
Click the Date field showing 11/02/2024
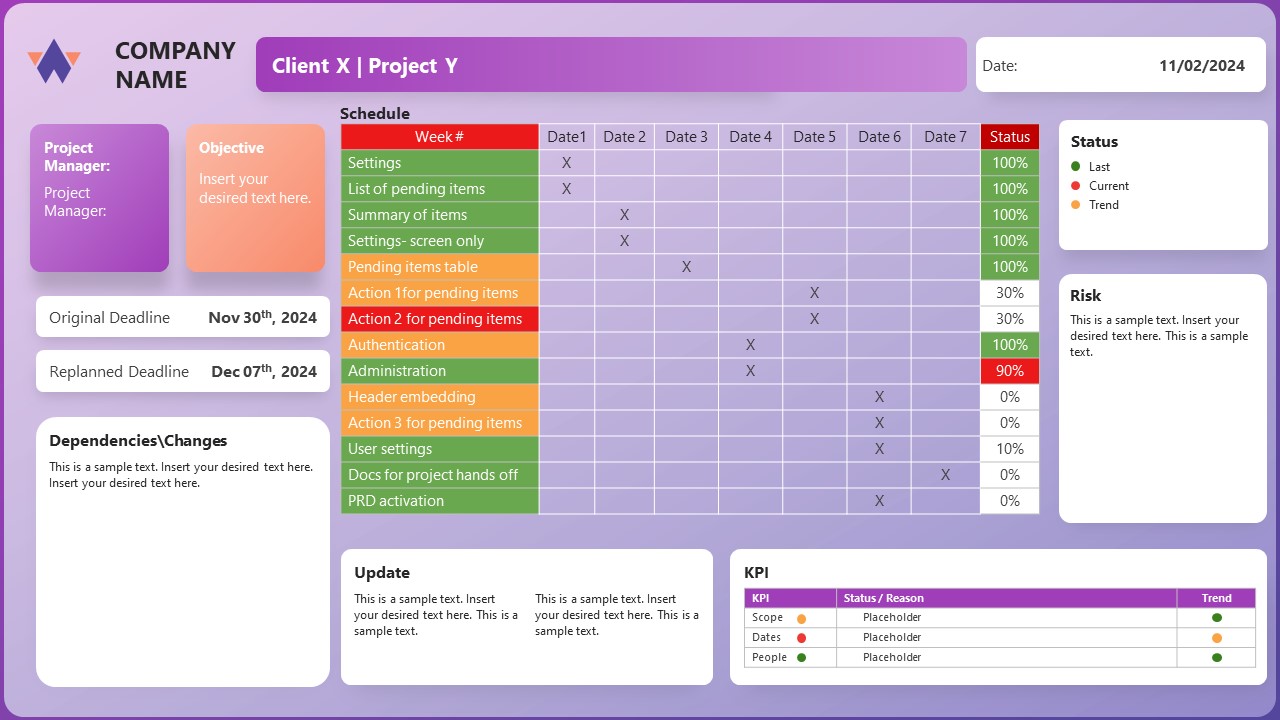[x=1120, y=64]
